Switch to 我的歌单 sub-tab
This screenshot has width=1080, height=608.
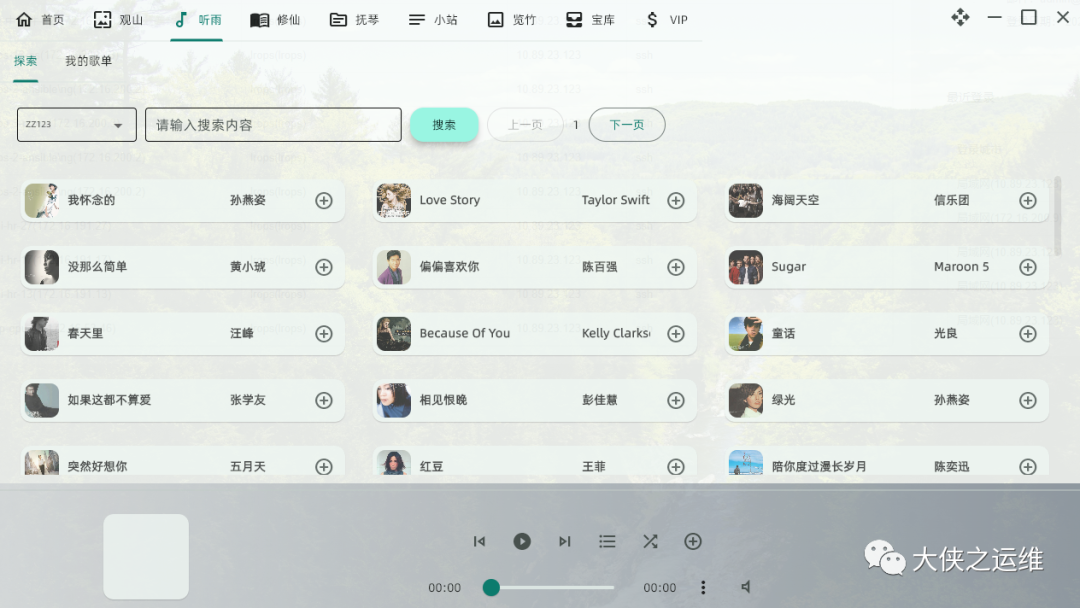[x=88, y=61]
